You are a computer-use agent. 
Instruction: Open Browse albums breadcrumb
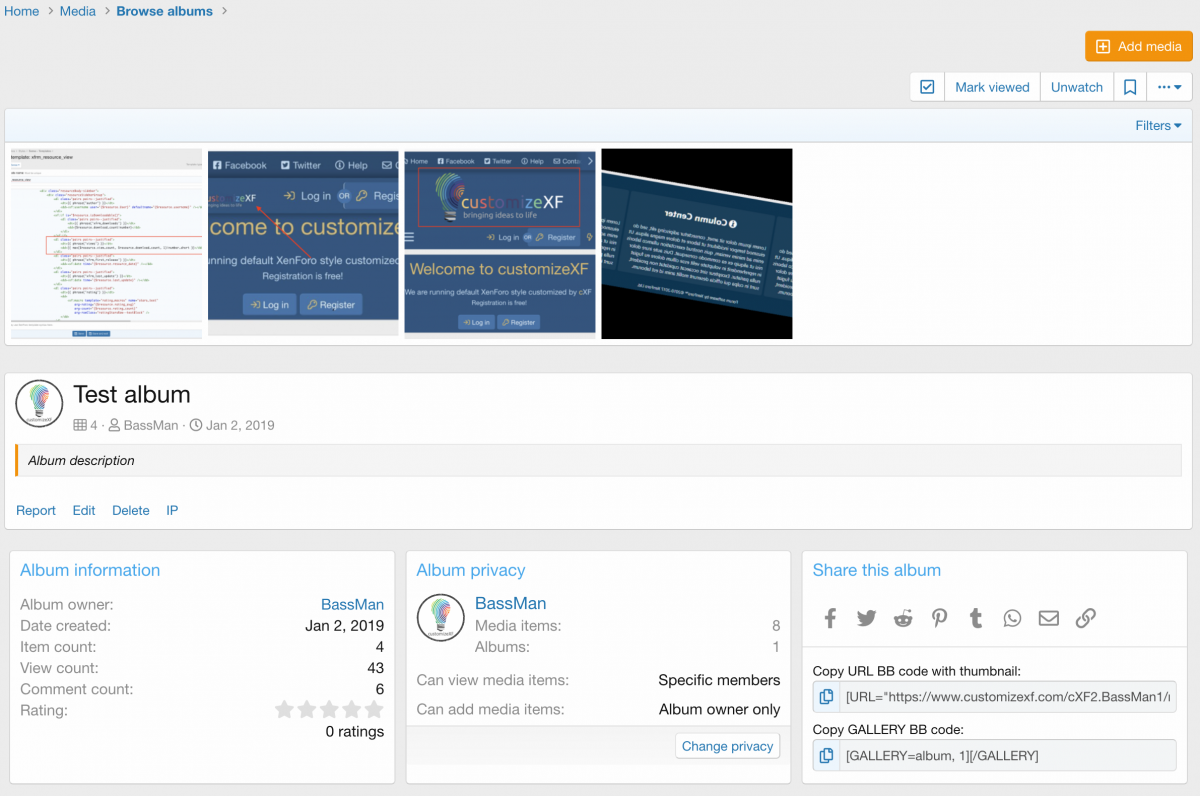pyautogui.click(x=165, y=11)
